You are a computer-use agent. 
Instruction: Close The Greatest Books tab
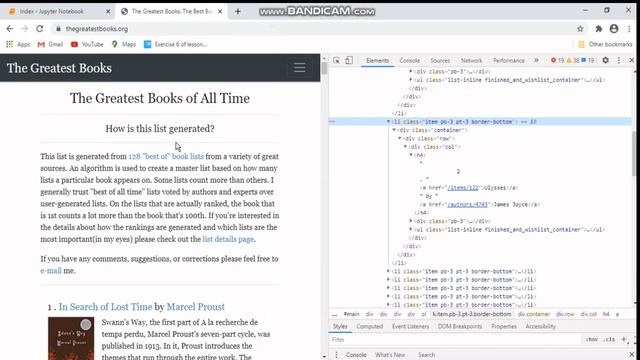220,11
